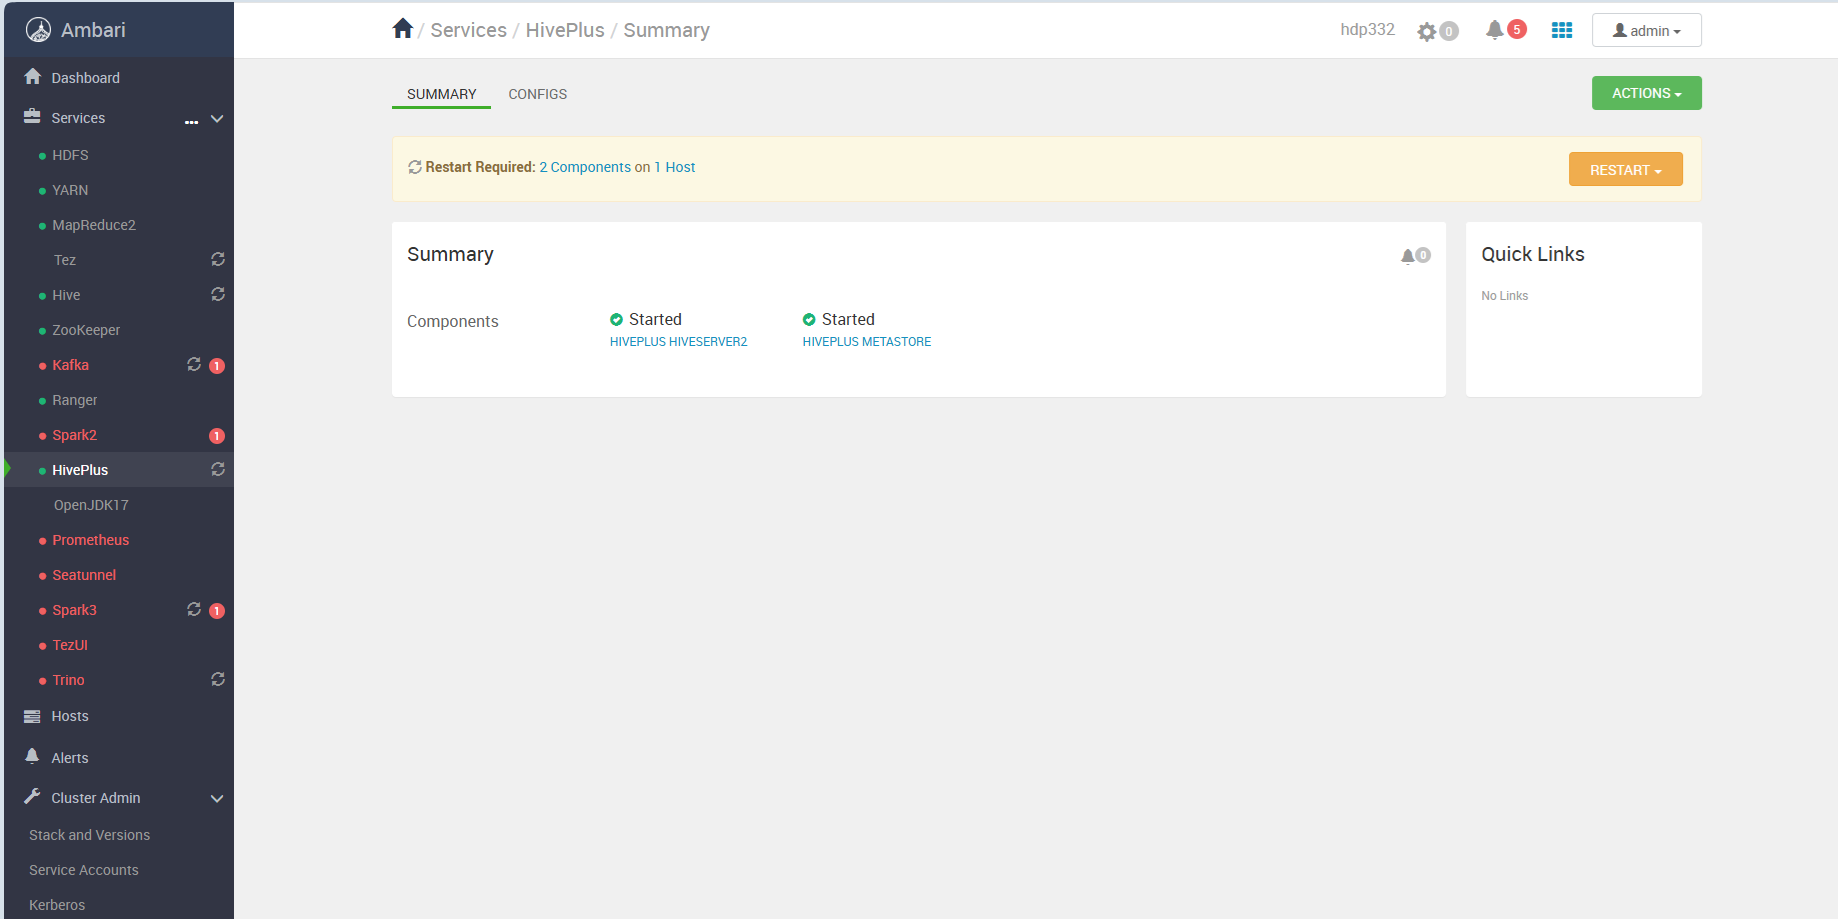
Task: Click the Kafka restart-required refresh icon
Action: (x=194, y=364)
